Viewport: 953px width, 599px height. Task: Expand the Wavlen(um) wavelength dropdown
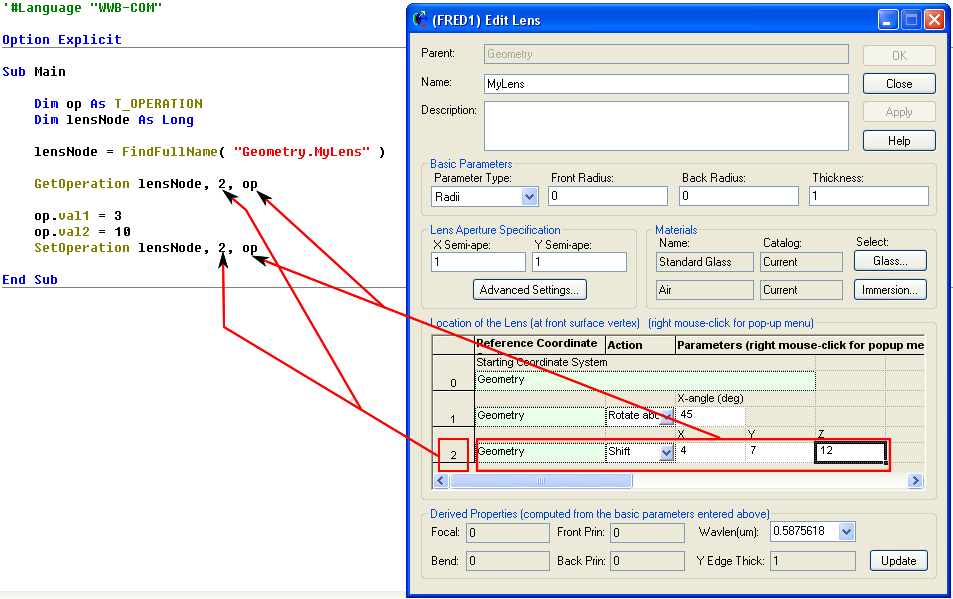point(846,531)
